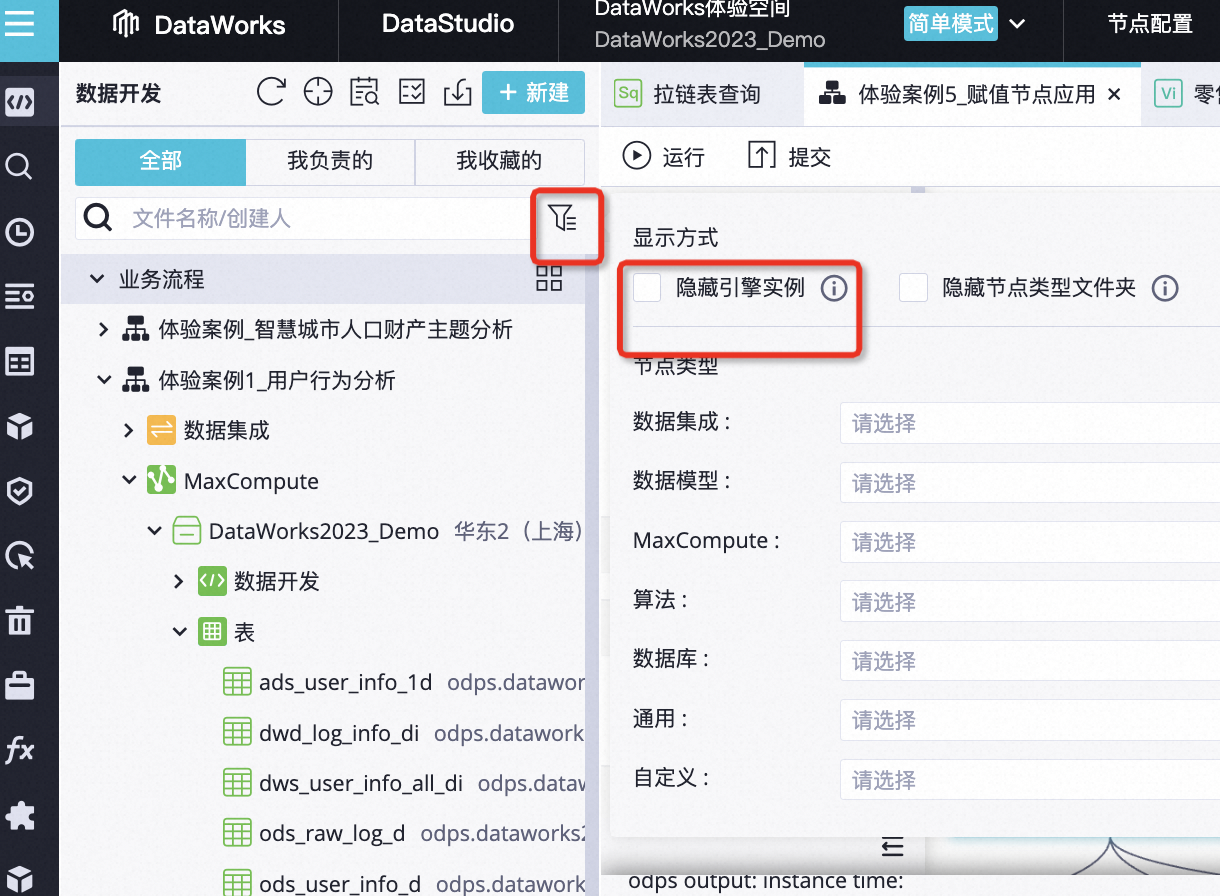The image size is (1220, 896).
Task: Collapse 体验案例1_用户行为分析 node
Action: pos(104,380)
